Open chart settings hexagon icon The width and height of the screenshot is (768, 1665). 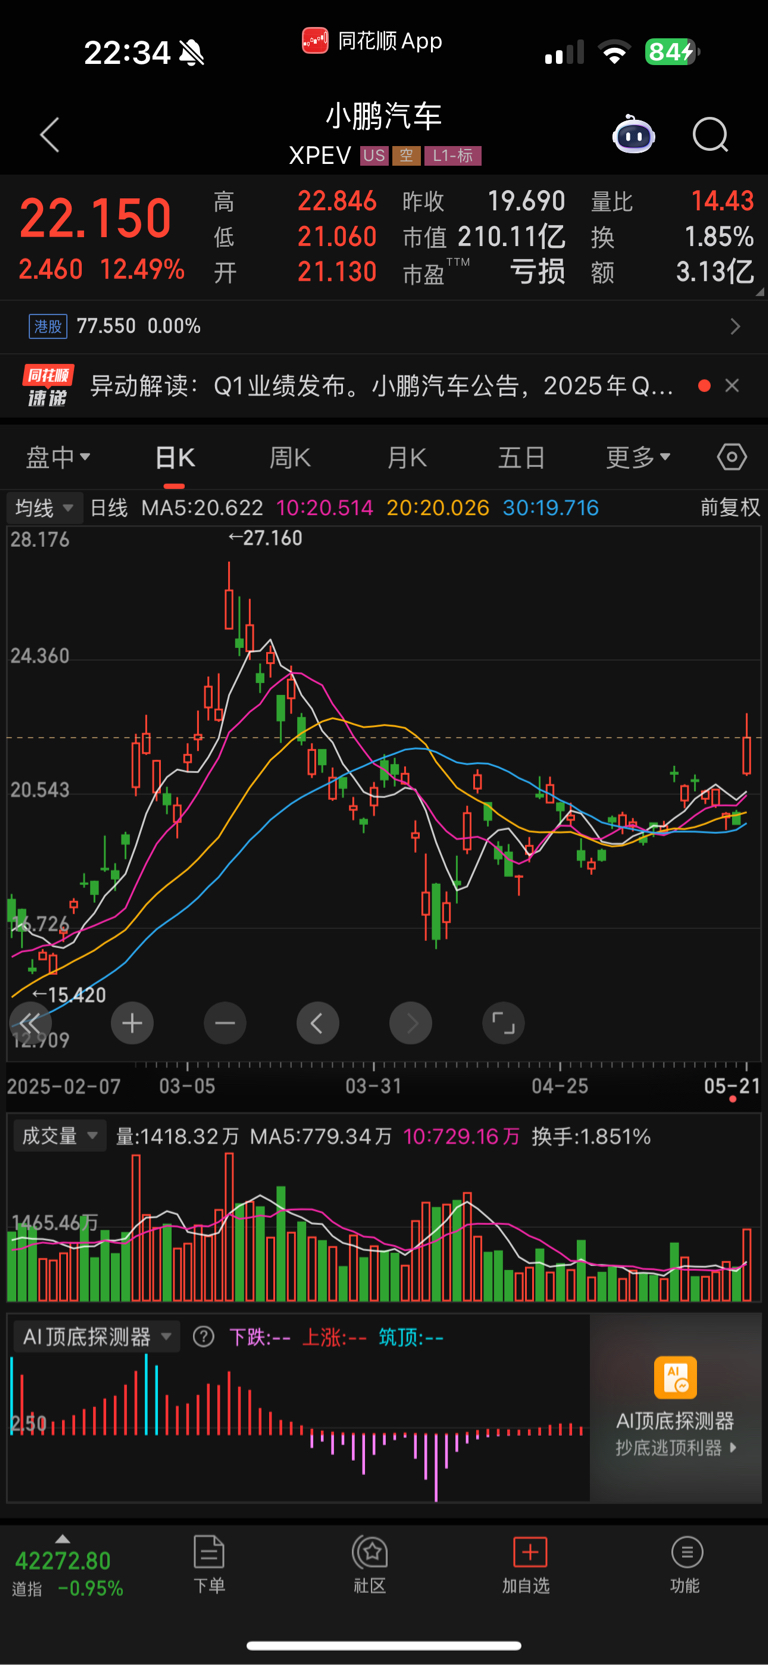pyautogui.click(x=732, y=457)
